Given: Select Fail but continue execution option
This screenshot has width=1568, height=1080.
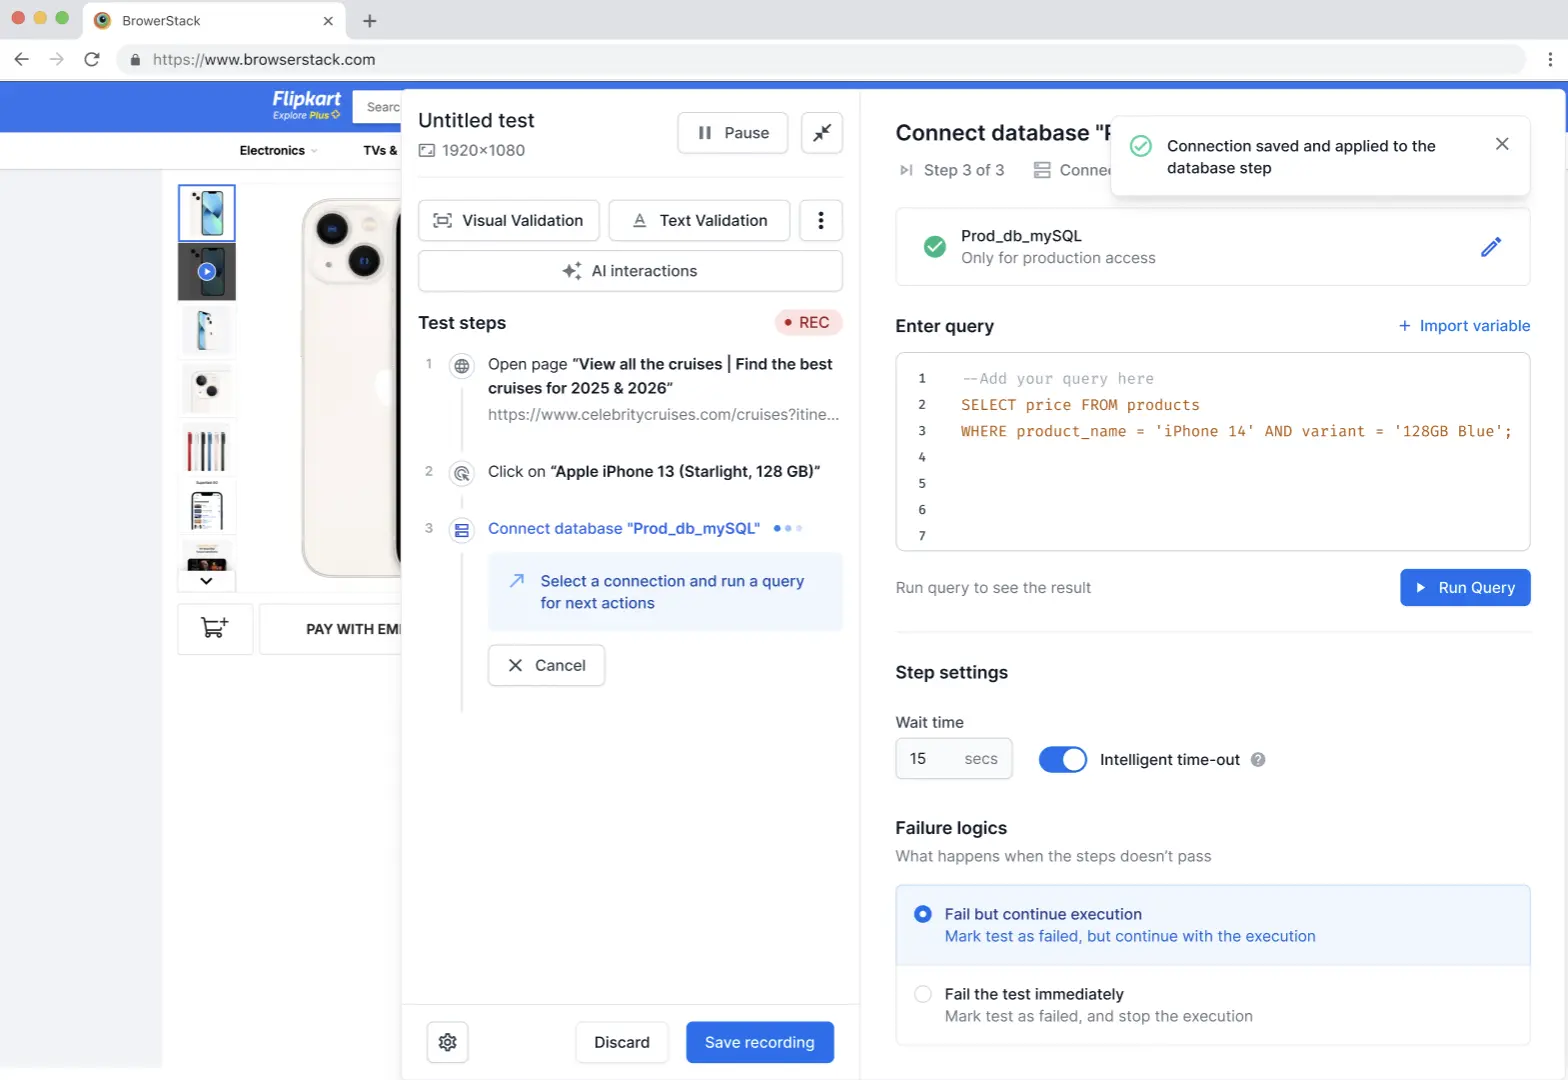Looking at the screenshot, I should tap(923, 914).
